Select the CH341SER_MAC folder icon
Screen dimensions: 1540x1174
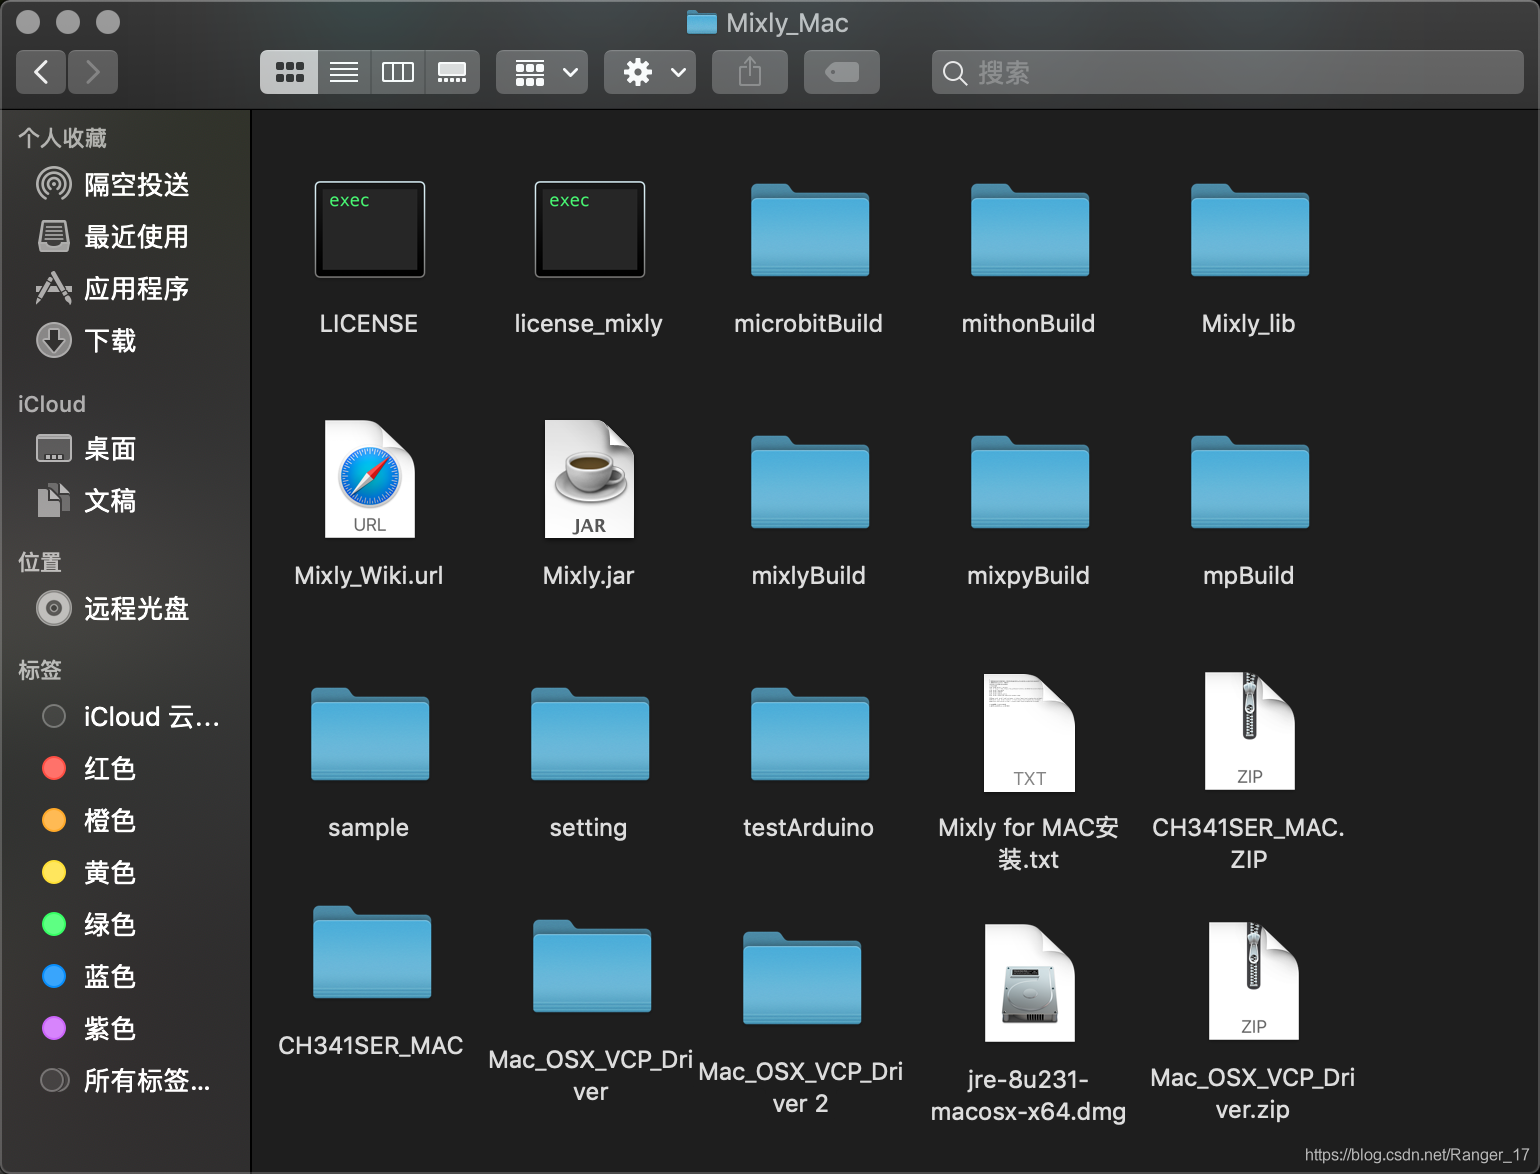pyautogui.click(x=372, y=952)
